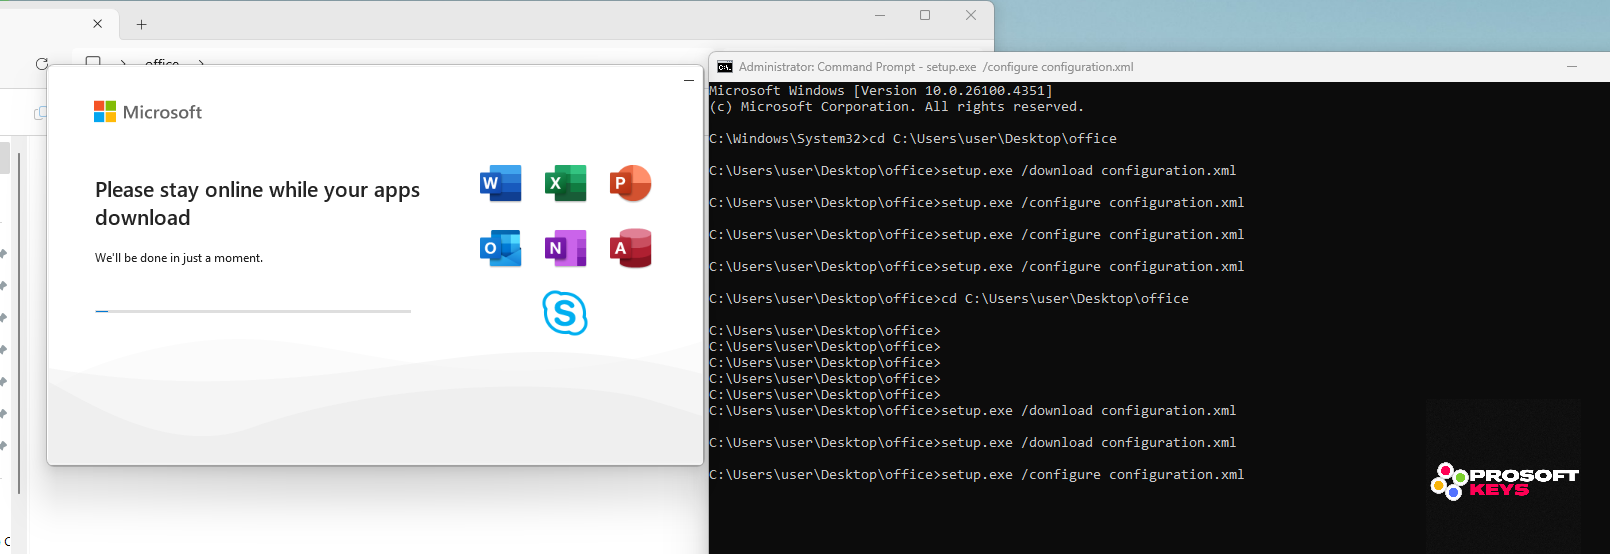Screen dimensions: 1610x554
Task: Open a new File Explorer tab
Action: (x=141, y=24)
